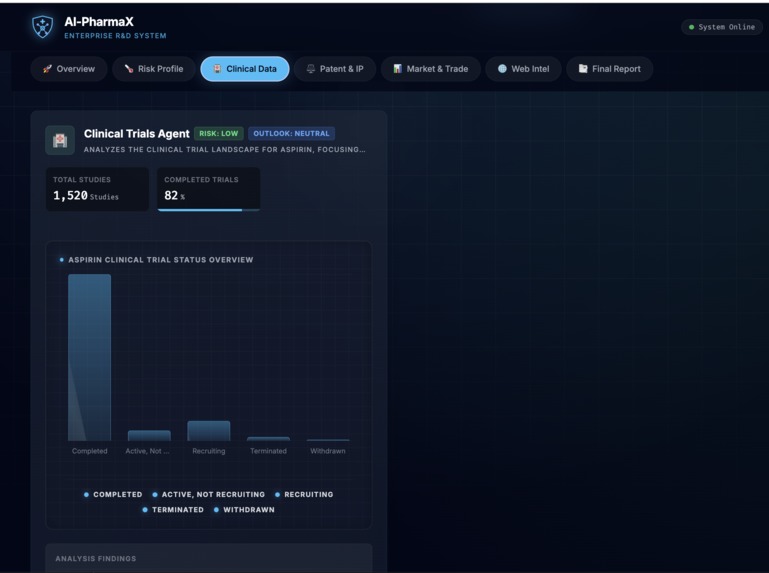Toggle the ACTIVE, NOT RECRUITING legend item
The height and width of the screenshot is (573, 769).
pos(208,495)
